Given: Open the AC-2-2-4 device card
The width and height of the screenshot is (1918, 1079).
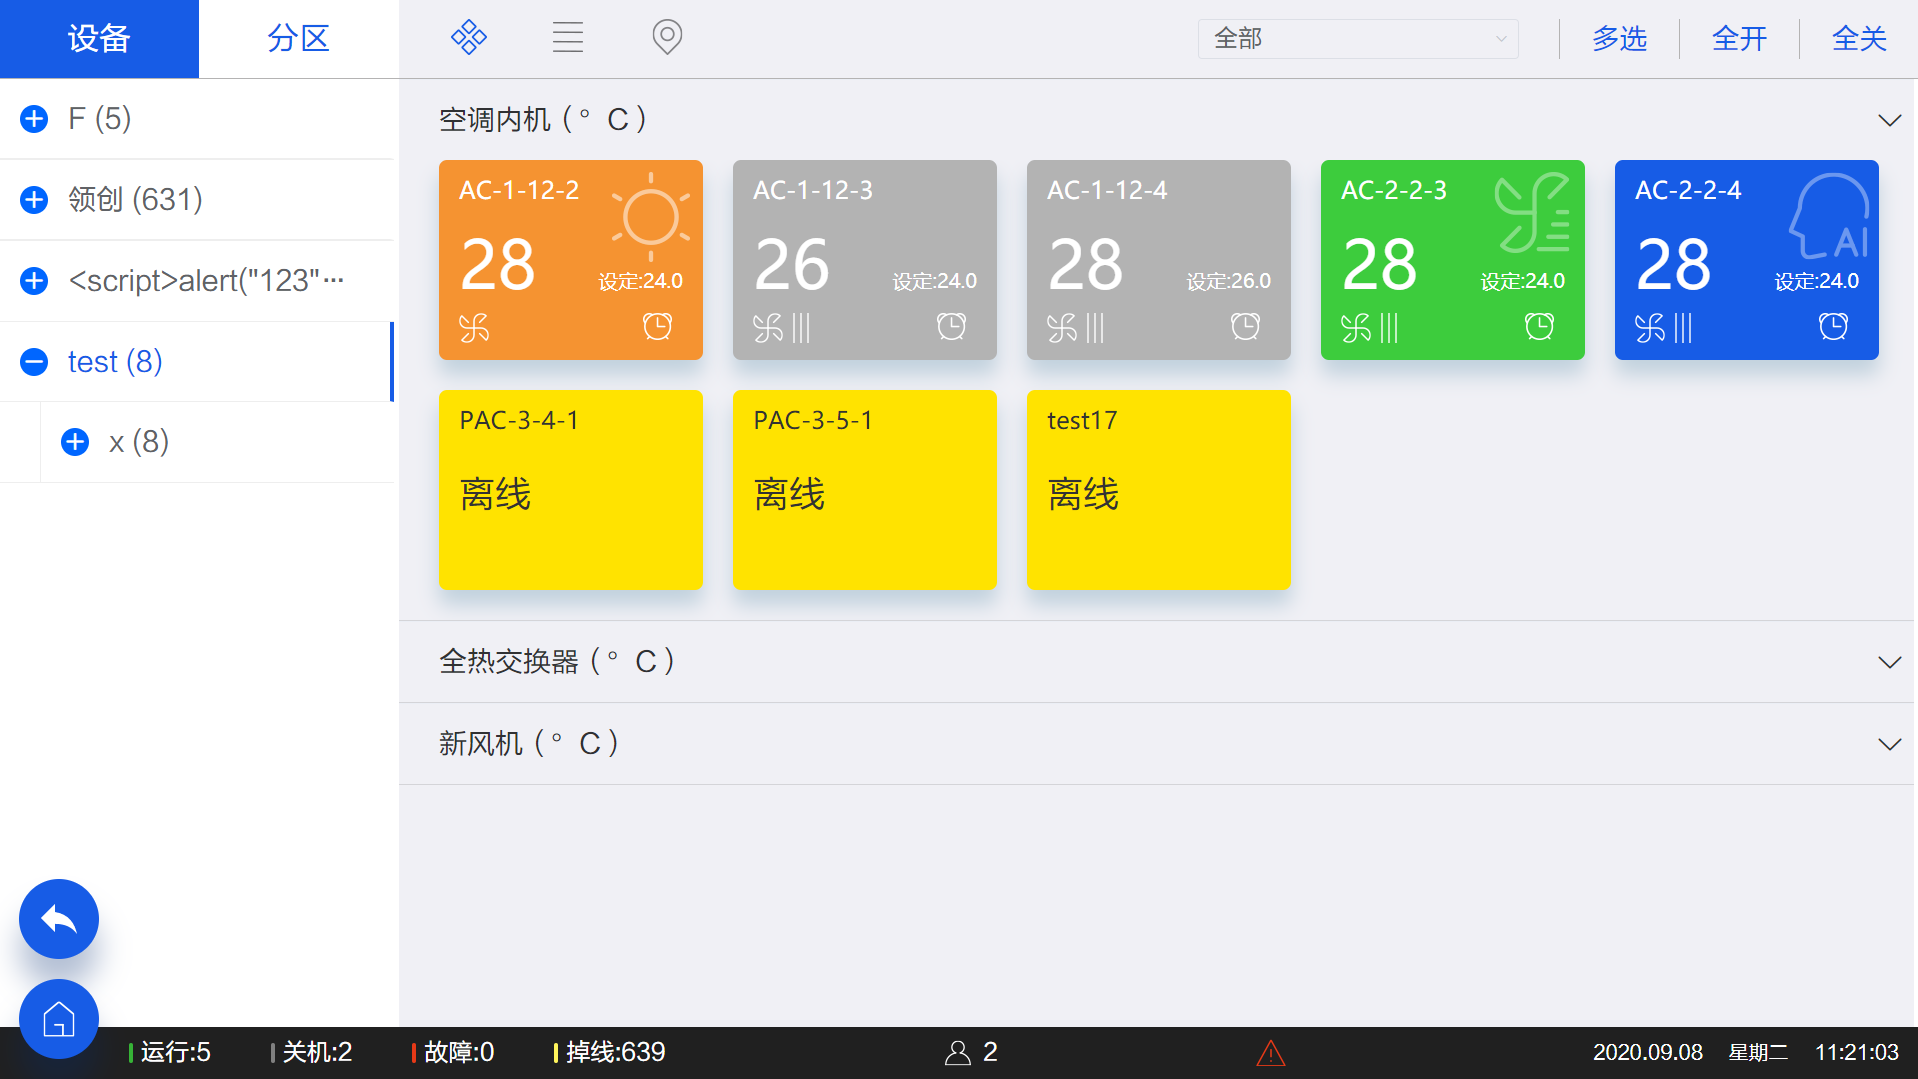Looking at the screenshot, I should coord(1747,260).
